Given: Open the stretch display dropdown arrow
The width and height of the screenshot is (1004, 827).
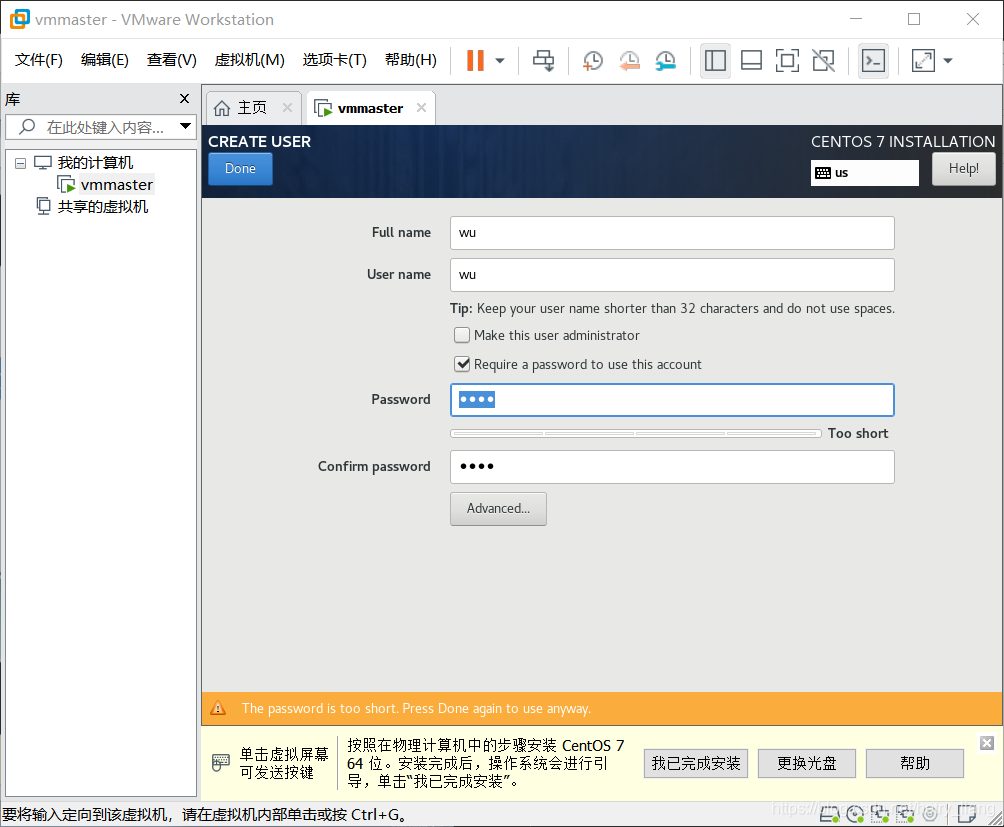Looking at the screenshot, I should (x=948, y=61).
